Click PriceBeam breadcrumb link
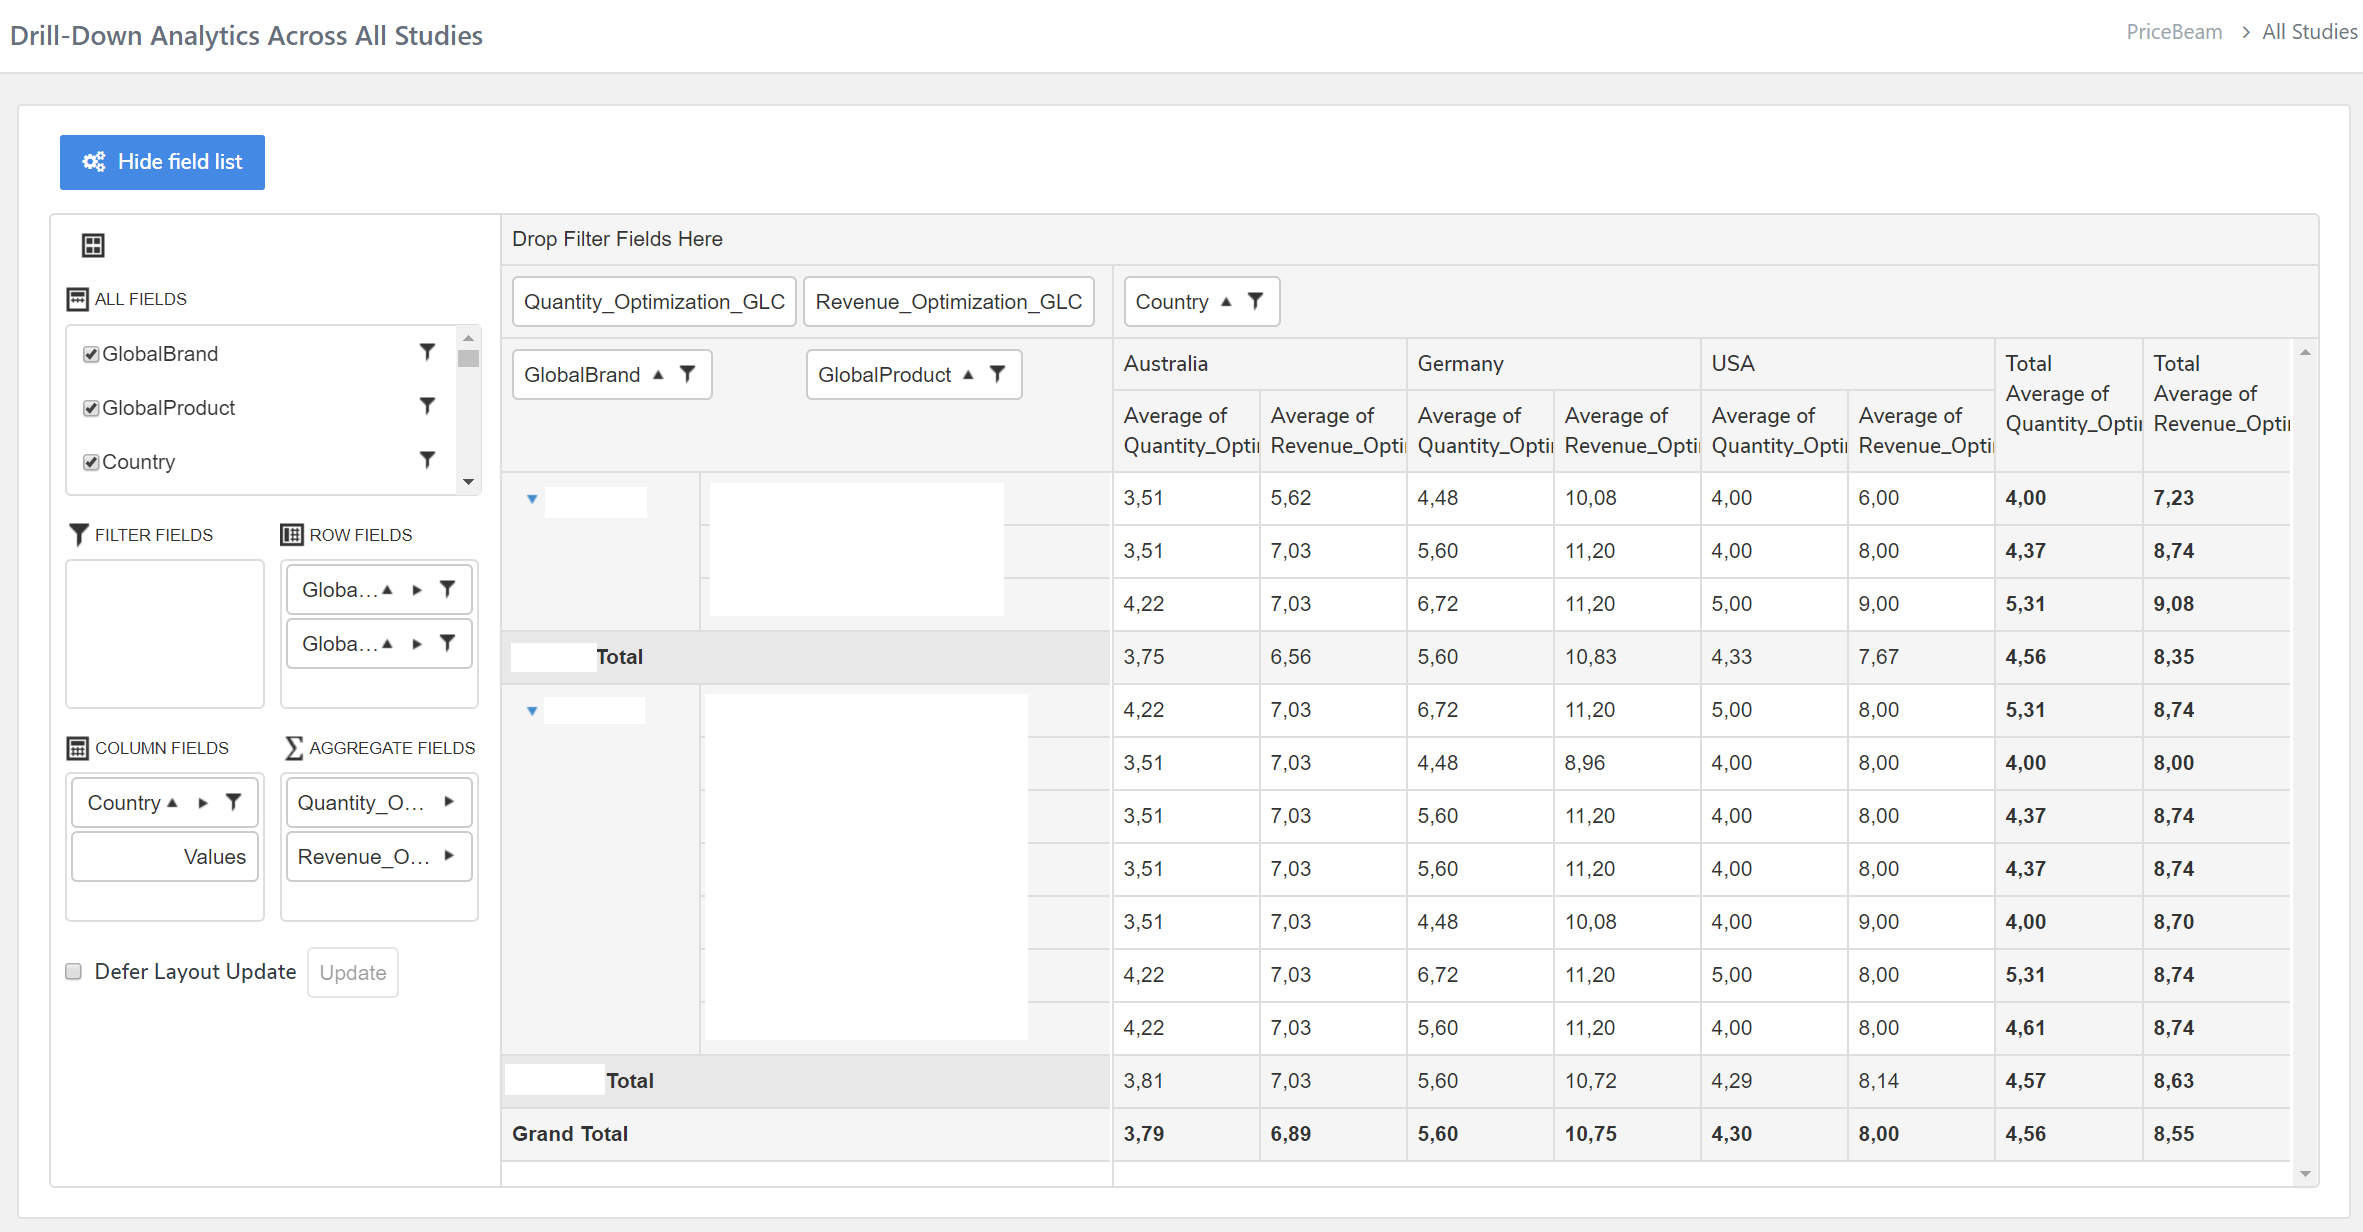Image resolution: width=2363 pixels, height=1232 pixels. (2174, 32)
